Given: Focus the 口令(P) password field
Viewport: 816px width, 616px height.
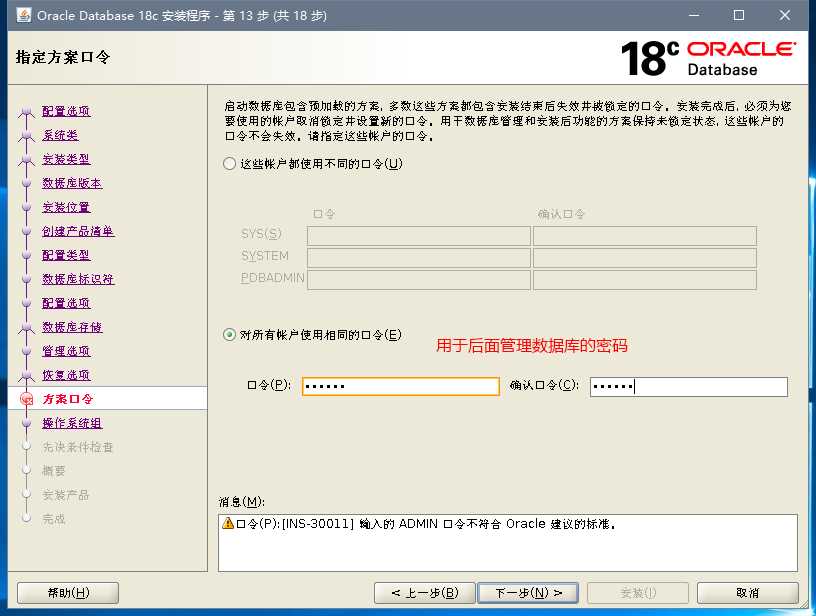Looking at the screenshot, I should [x=401, y=386].
